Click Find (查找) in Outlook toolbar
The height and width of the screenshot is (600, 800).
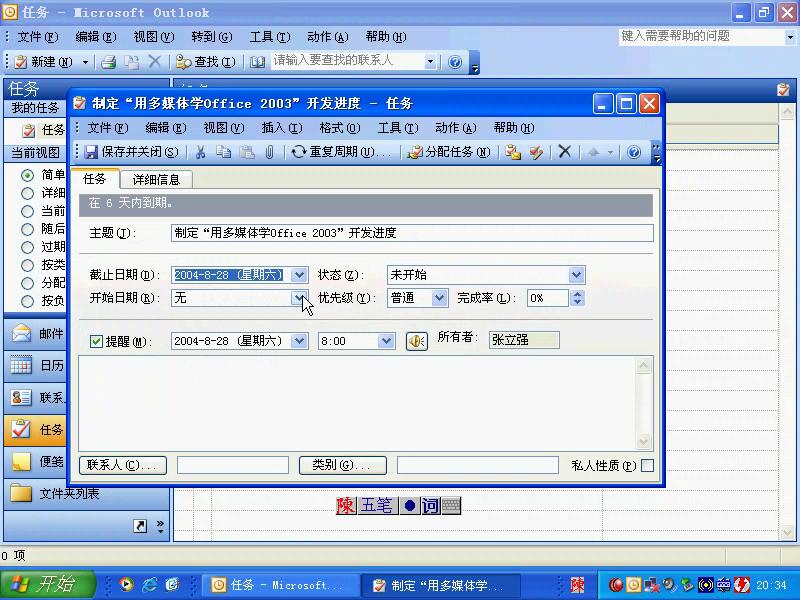coord(206,62)
